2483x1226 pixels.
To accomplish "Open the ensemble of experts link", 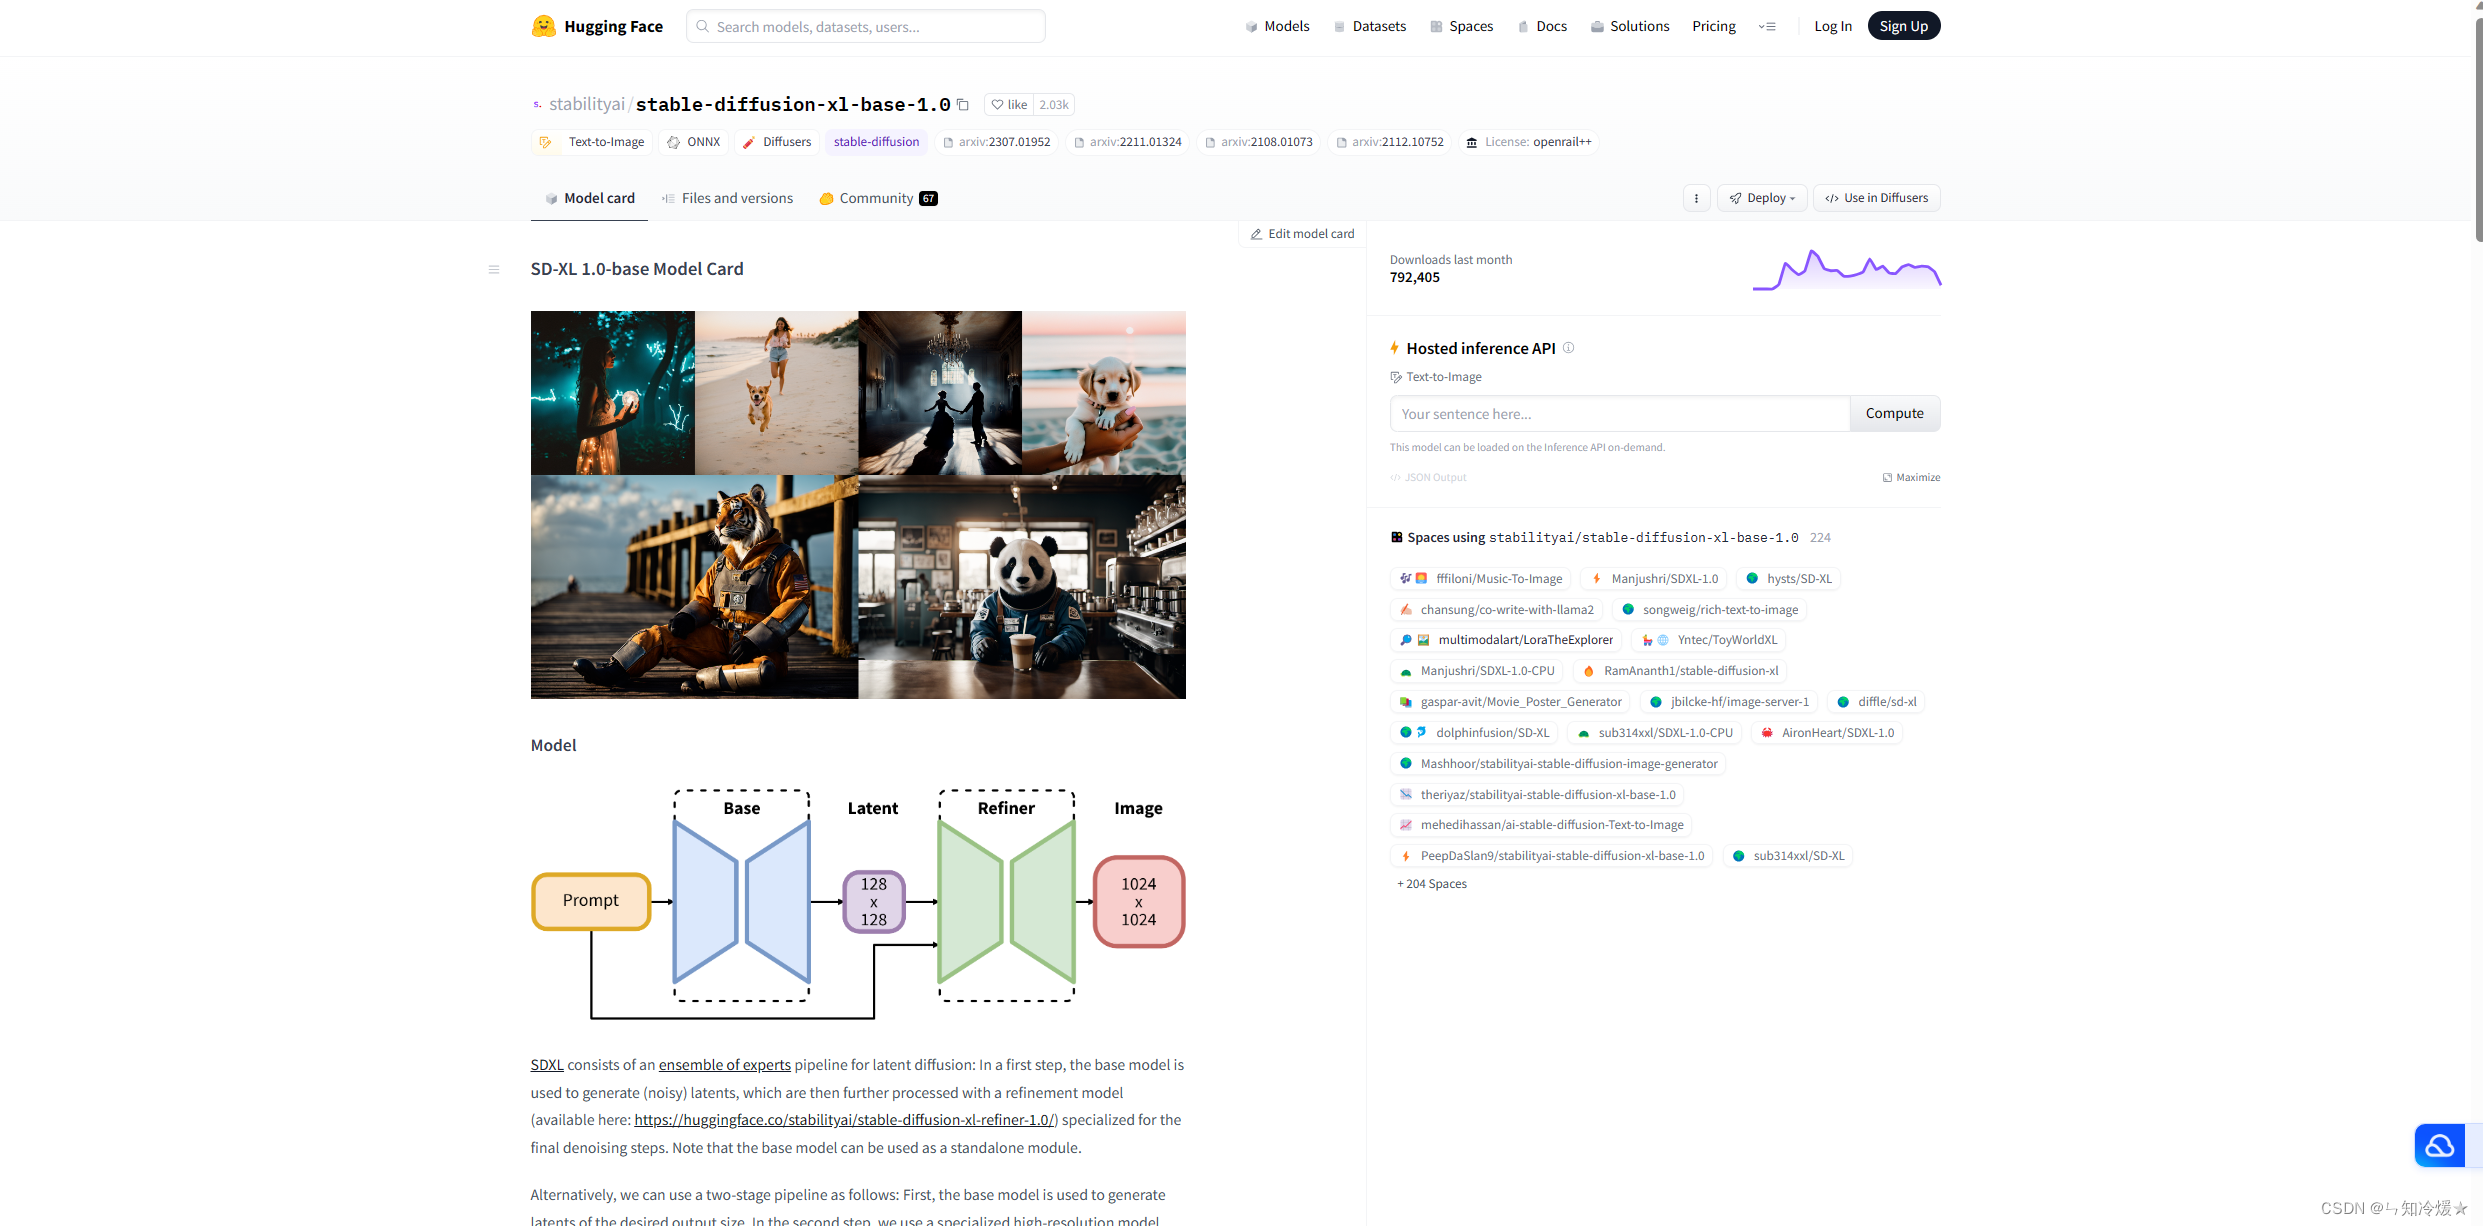I will click(724, 1065).
